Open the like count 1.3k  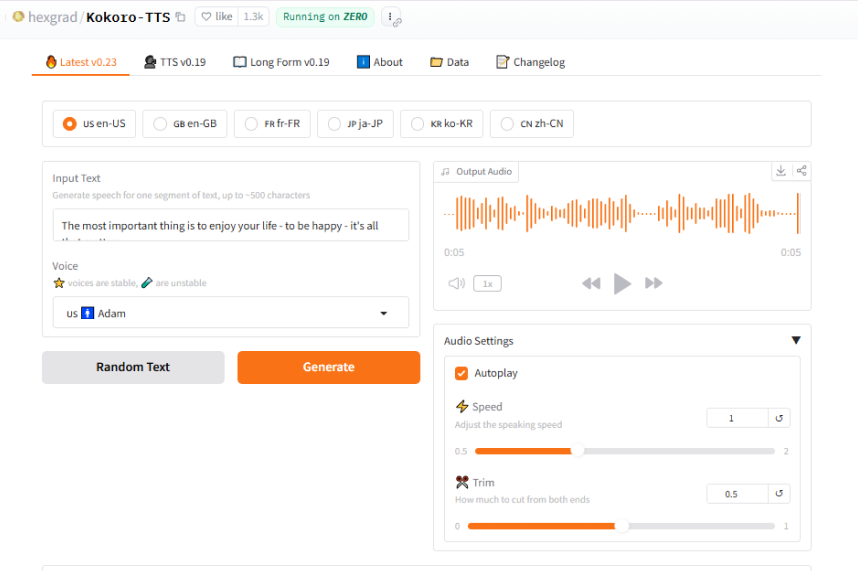(253, 16)
